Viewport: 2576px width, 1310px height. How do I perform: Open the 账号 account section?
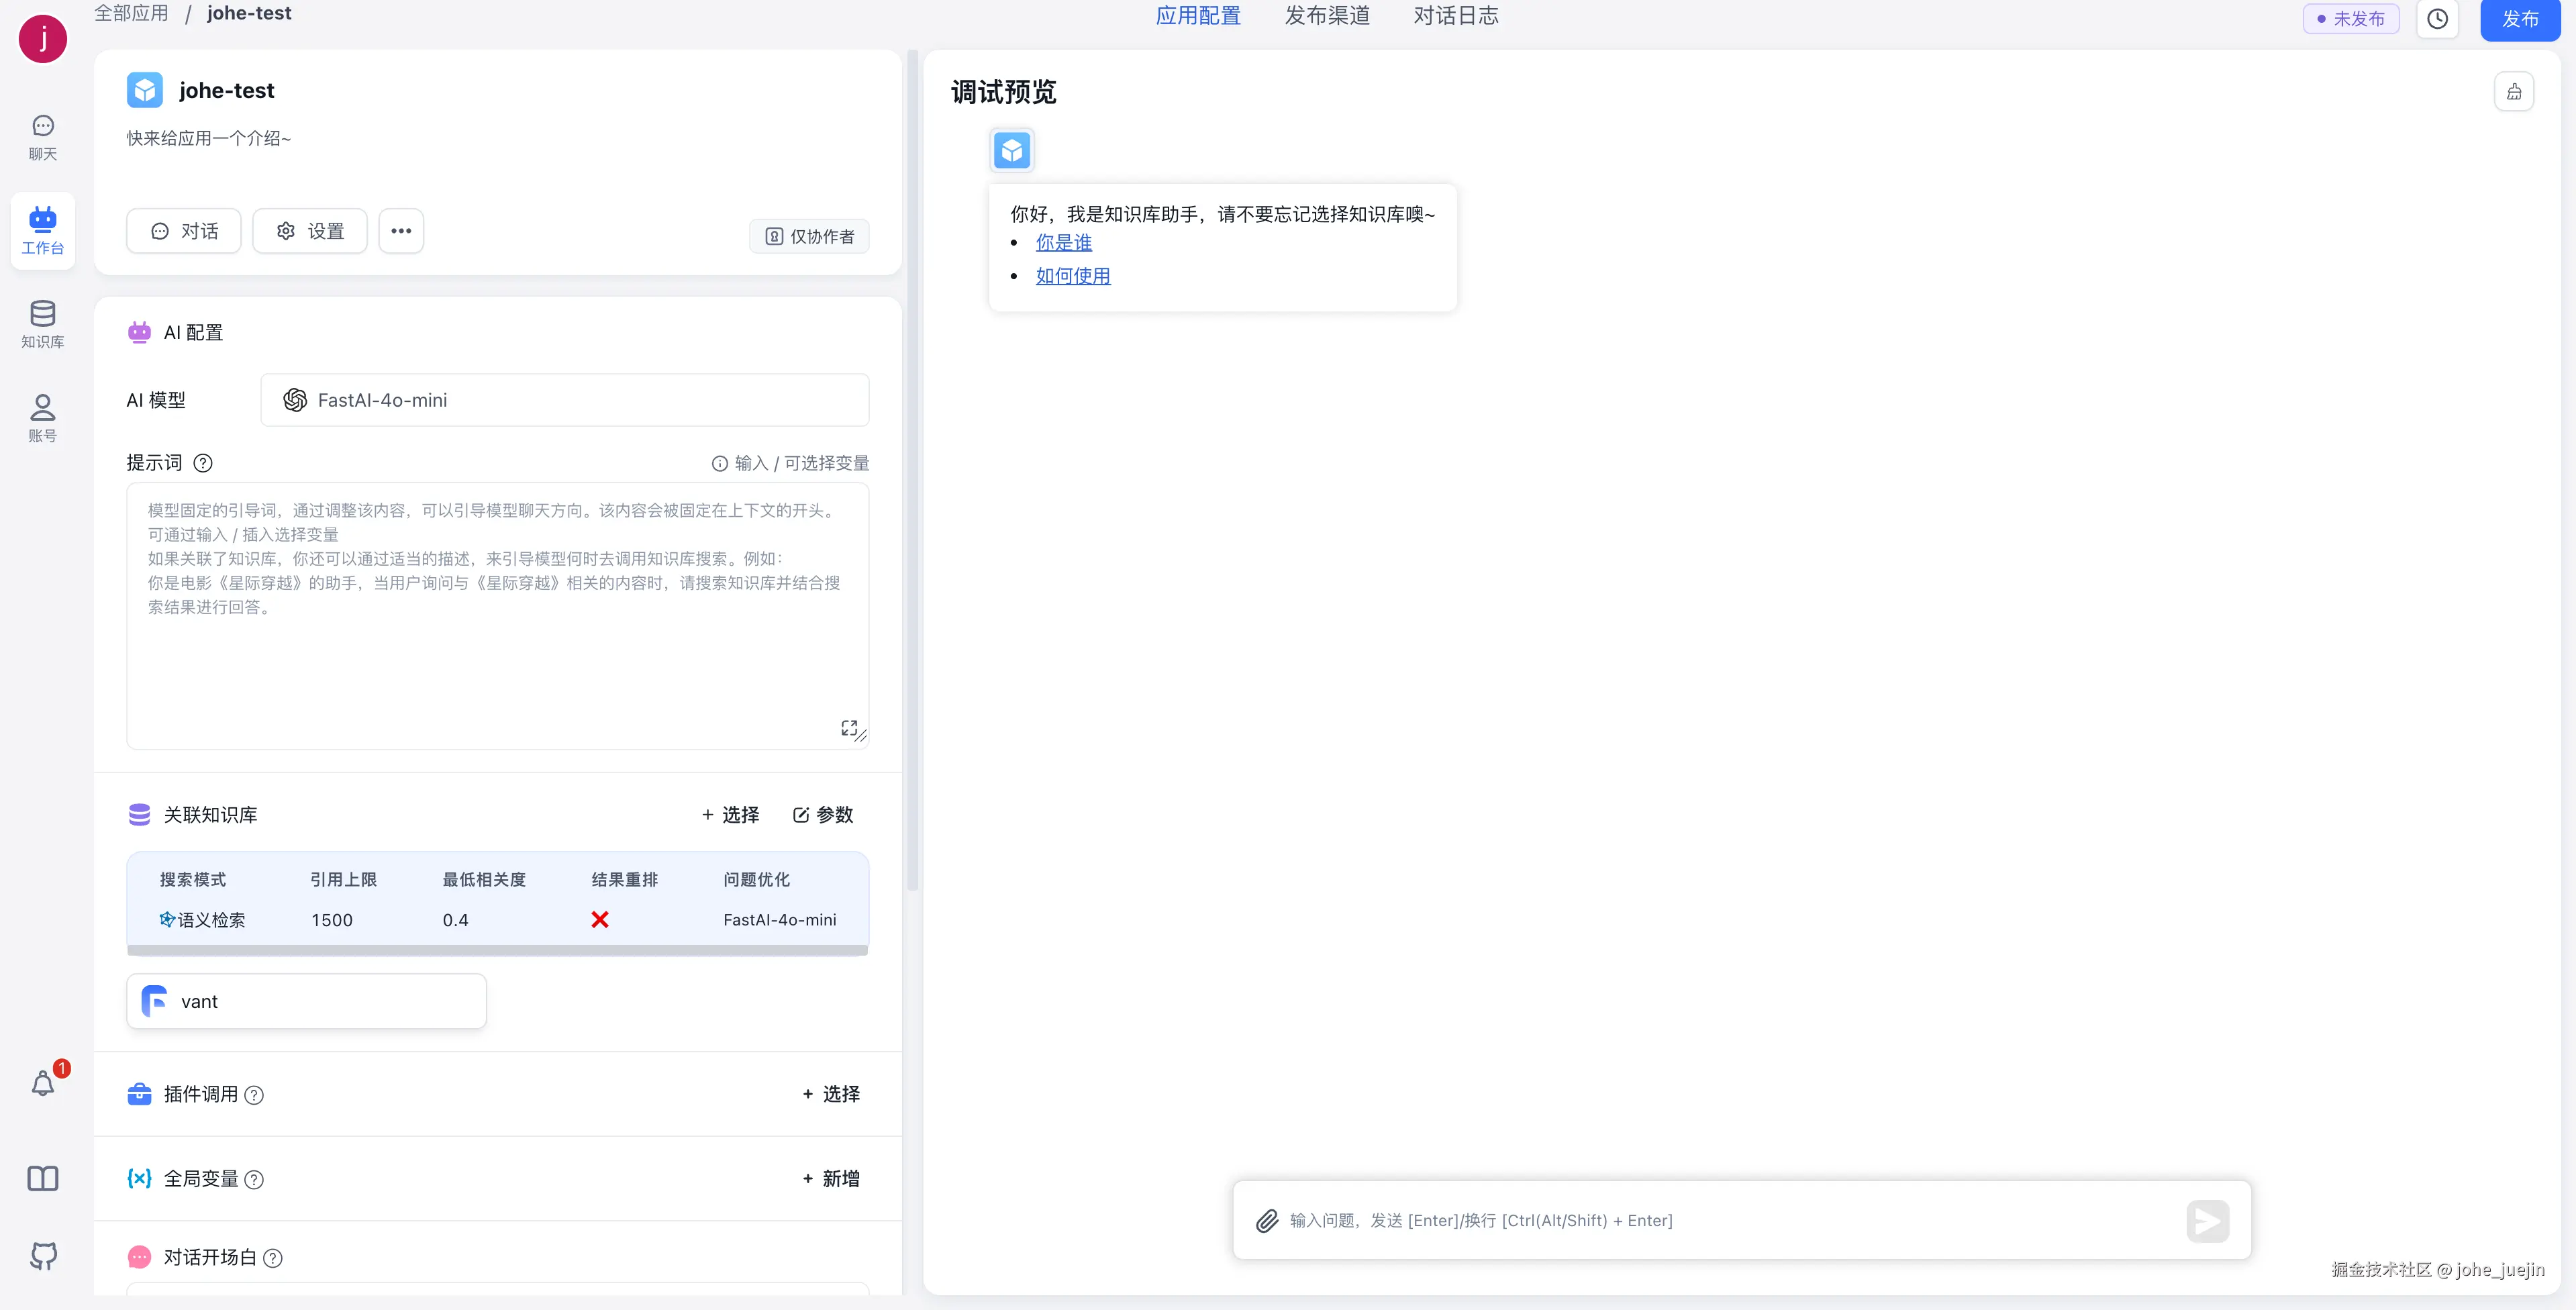(42, 417)
